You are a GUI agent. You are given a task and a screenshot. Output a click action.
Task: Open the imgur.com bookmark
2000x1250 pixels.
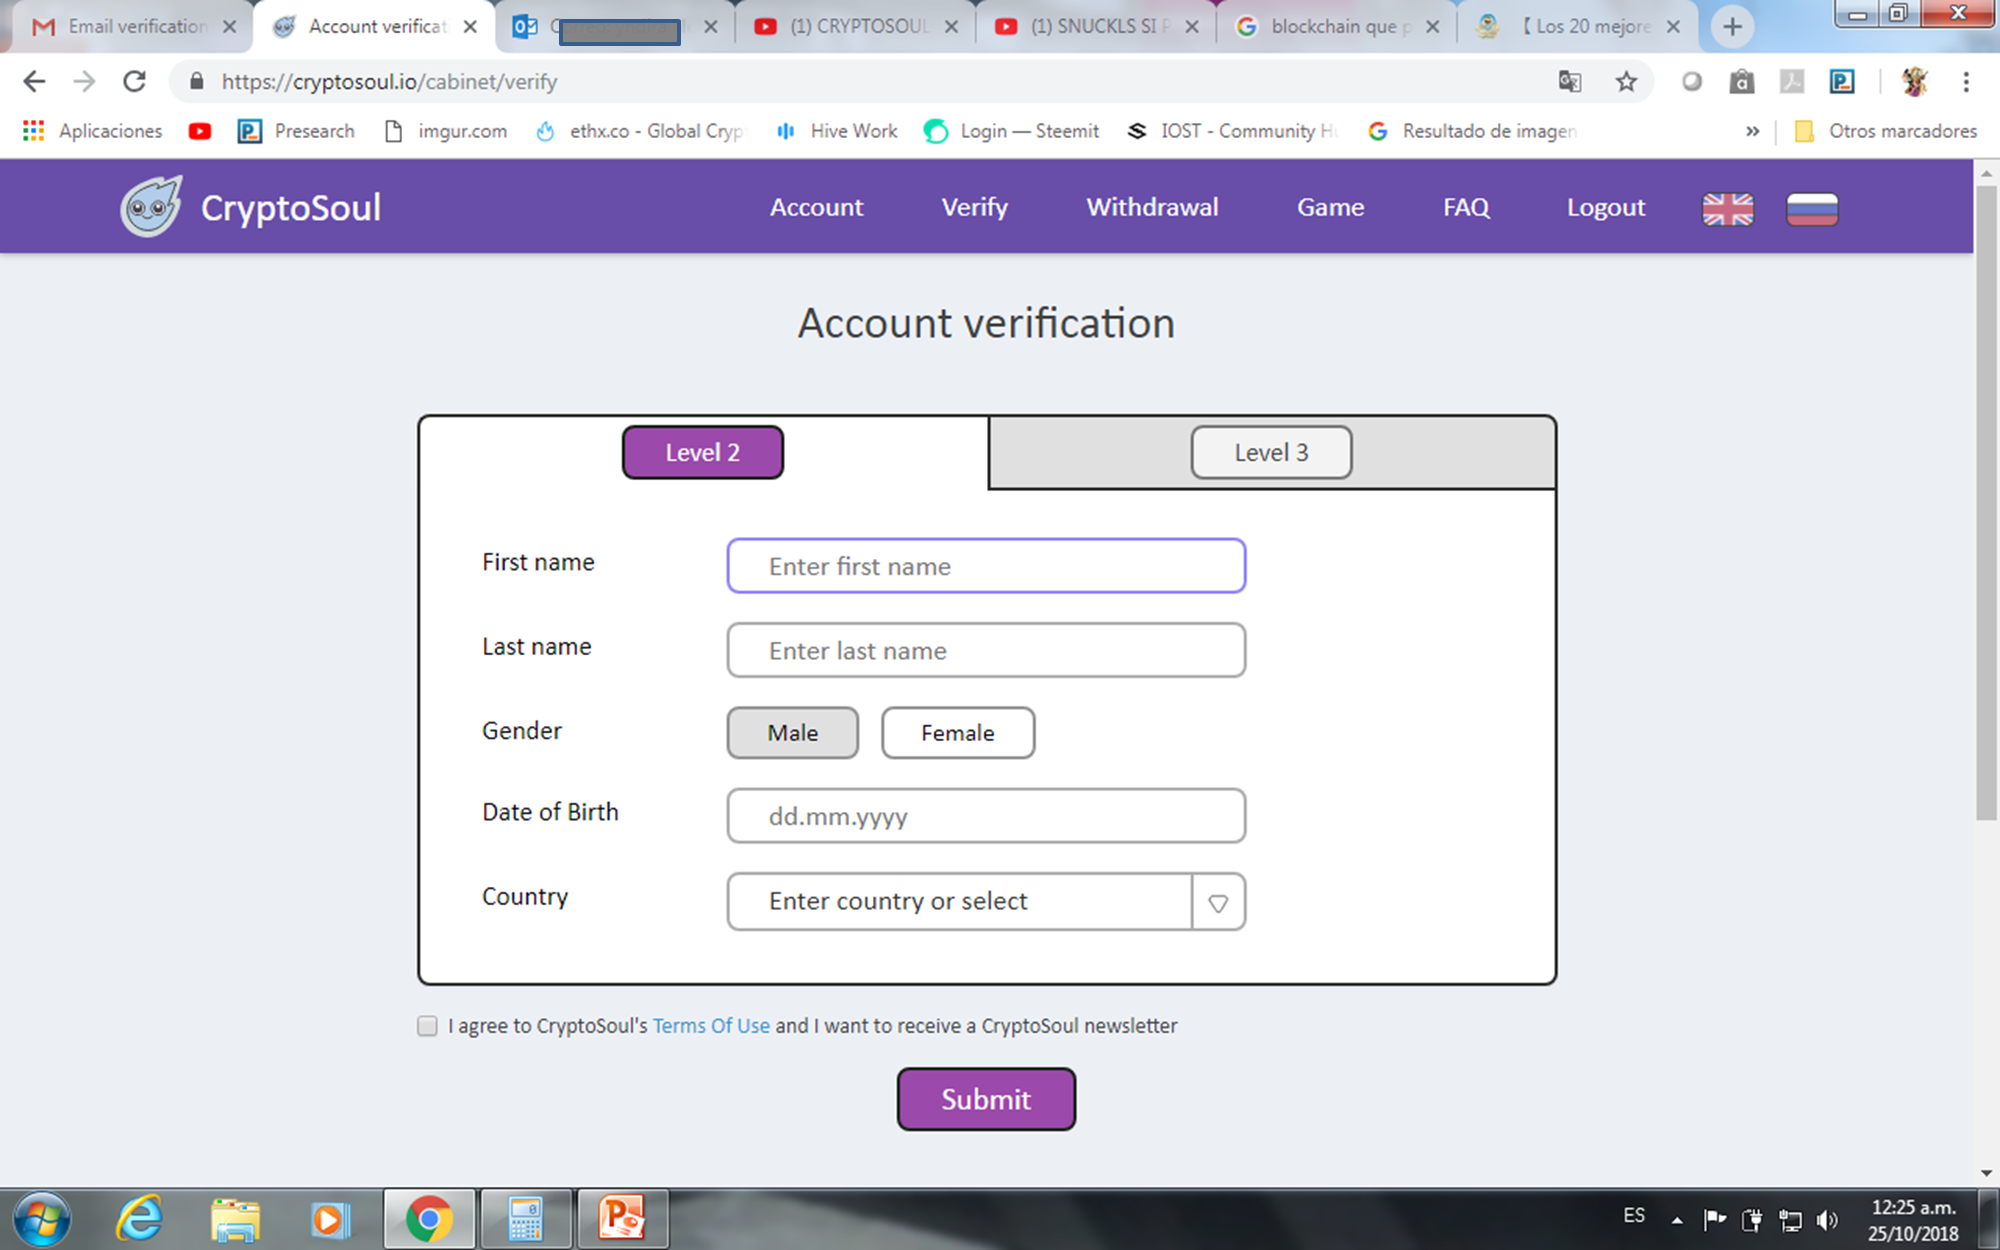[446, 131]
